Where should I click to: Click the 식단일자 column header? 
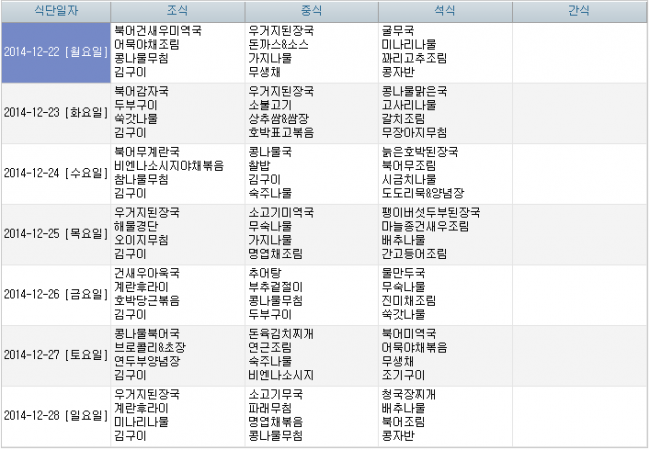click(x=55, y=12)
